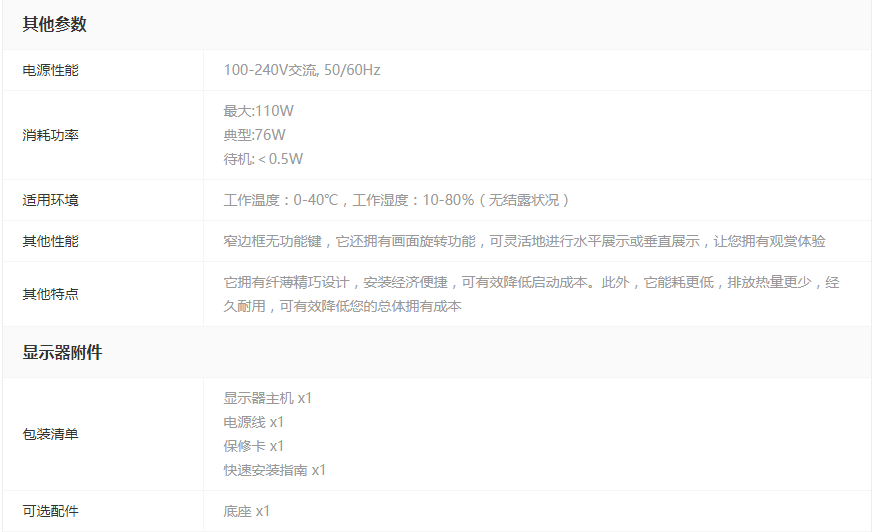Click the 快速安装指南 x1 list item
The width and height of the screenshot is (875, 532).
coord(275,470)
